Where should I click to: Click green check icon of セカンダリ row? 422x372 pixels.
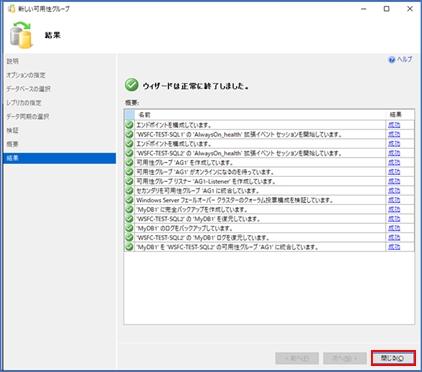tap(129, 191)
